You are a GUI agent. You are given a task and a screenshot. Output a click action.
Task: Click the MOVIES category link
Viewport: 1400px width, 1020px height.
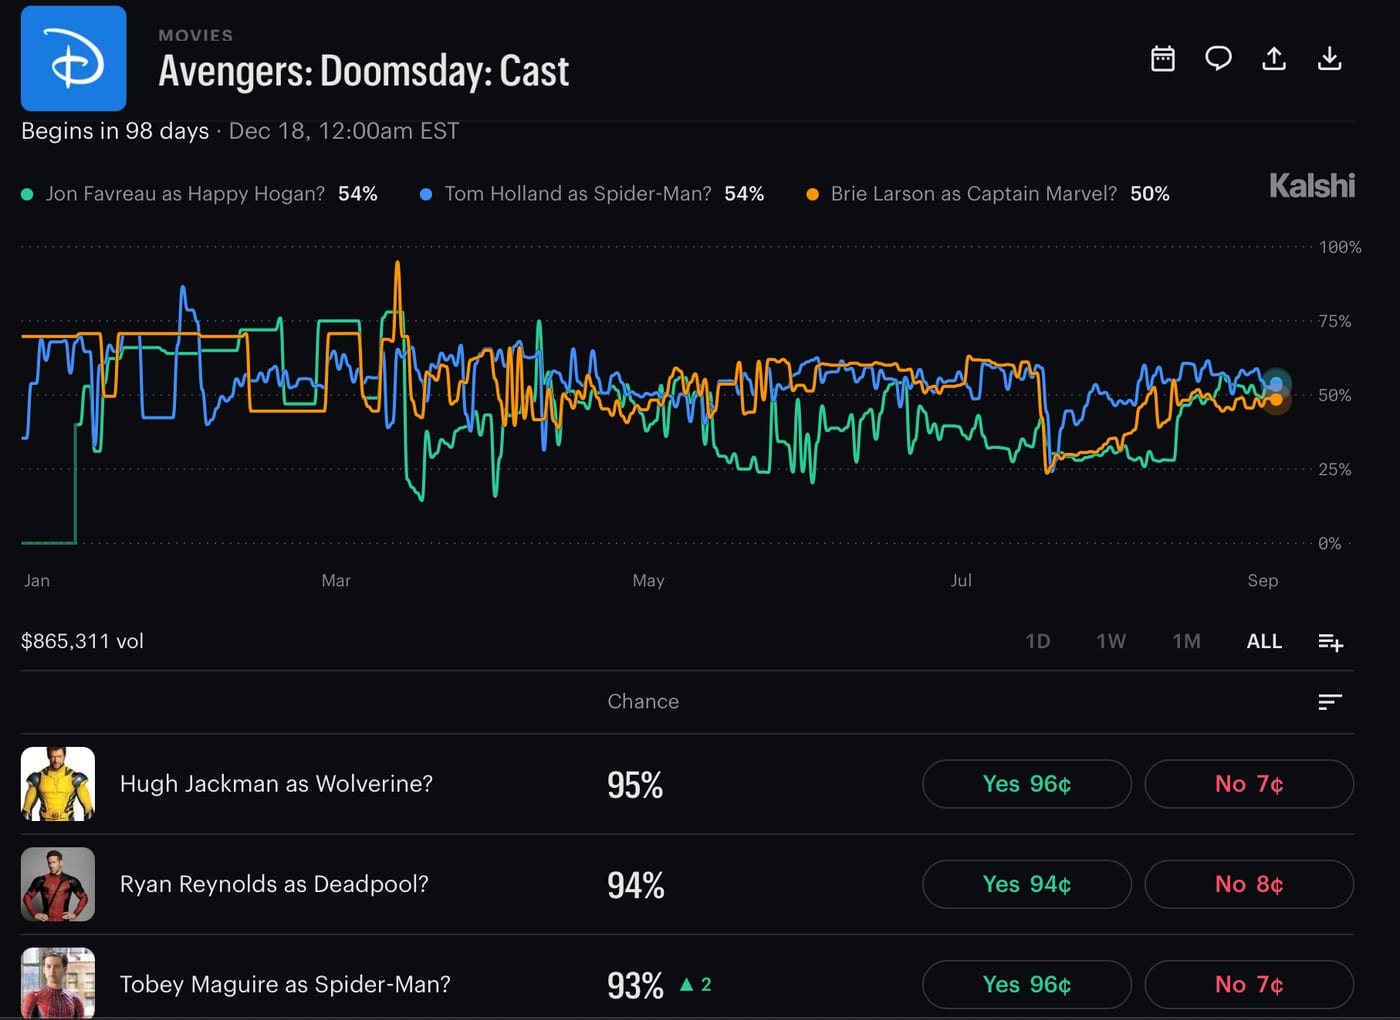tap(196, 35)
